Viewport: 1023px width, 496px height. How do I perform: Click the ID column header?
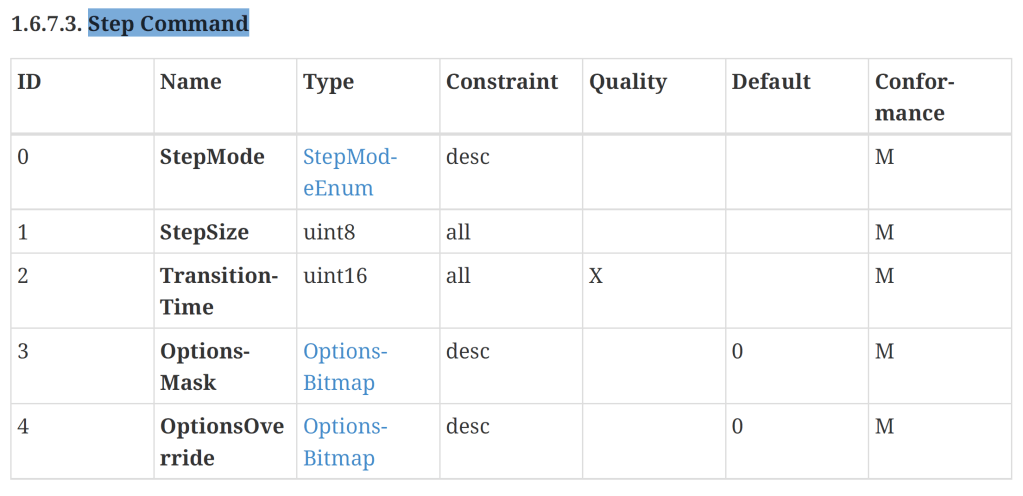coord(29,82)
